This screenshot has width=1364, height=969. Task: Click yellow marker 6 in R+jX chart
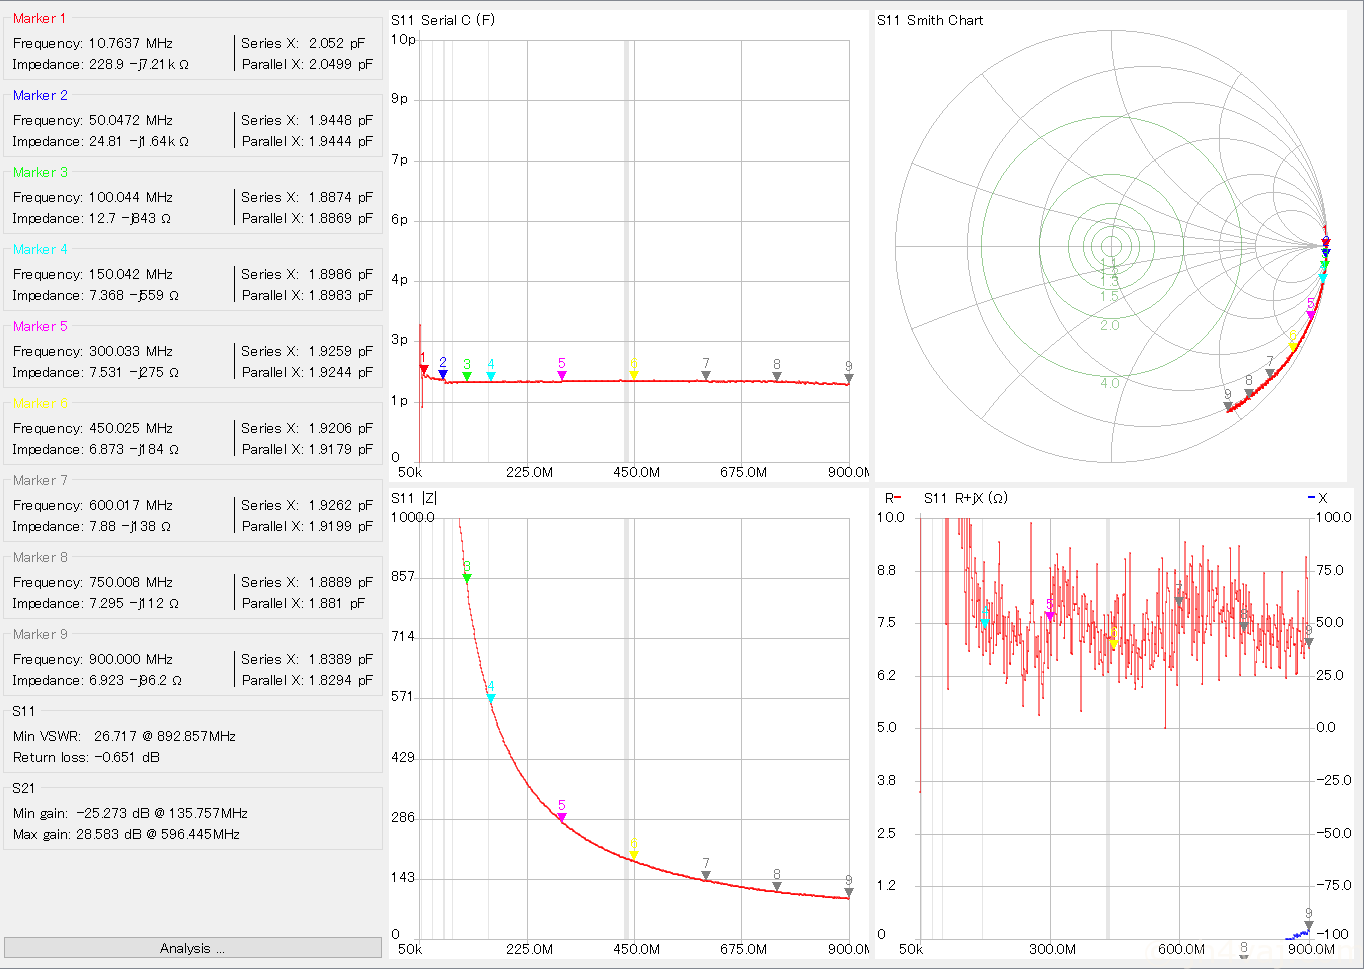1114,643
